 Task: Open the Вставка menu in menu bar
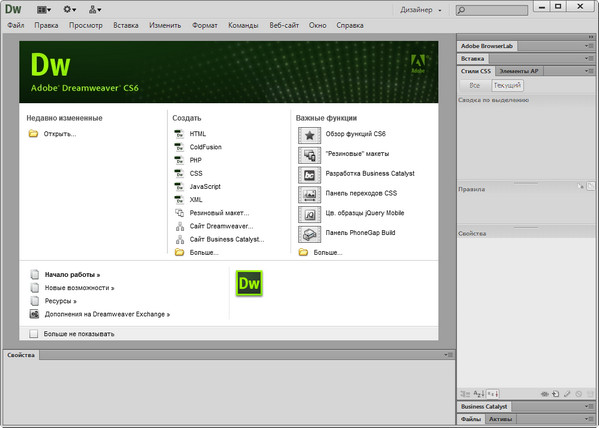point(126,25)
